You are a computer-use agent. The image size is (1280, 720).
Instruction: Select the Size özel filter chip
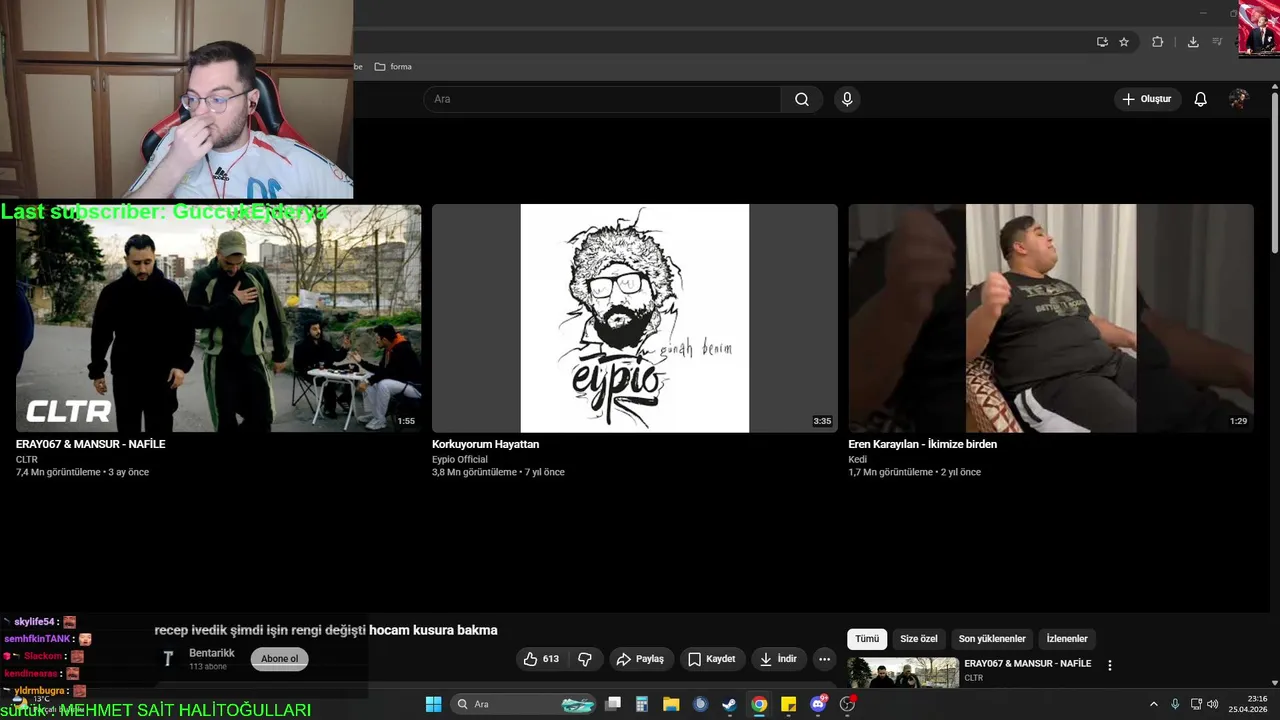[x=919, y=639]
